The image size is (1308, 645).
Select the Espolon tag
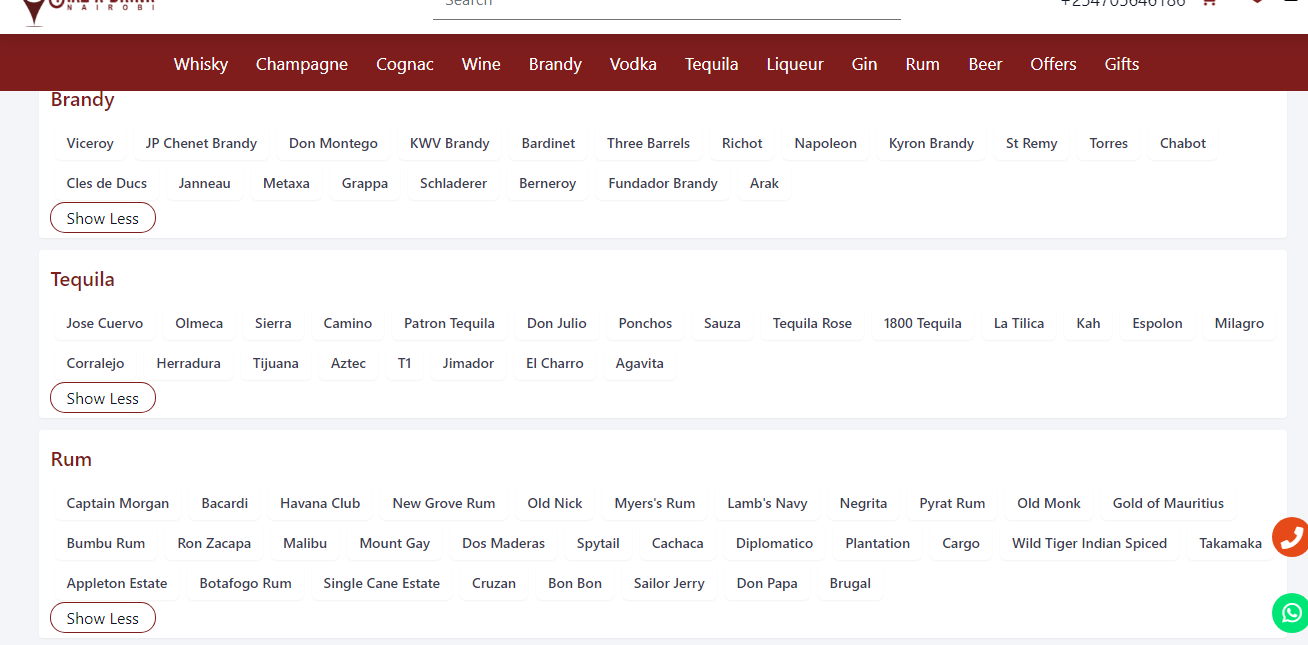[x=1157, y=323]
